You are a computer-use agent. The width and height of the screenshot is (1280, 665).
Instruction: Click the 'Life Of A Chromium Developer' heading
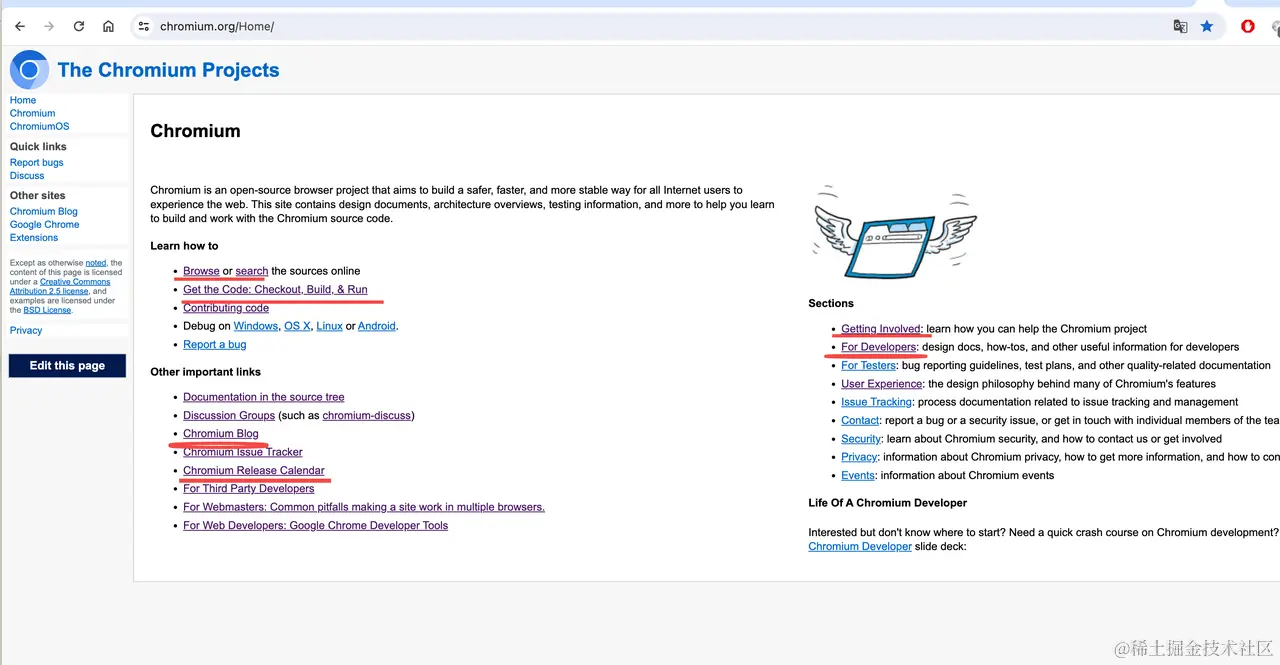click(888, 503)
